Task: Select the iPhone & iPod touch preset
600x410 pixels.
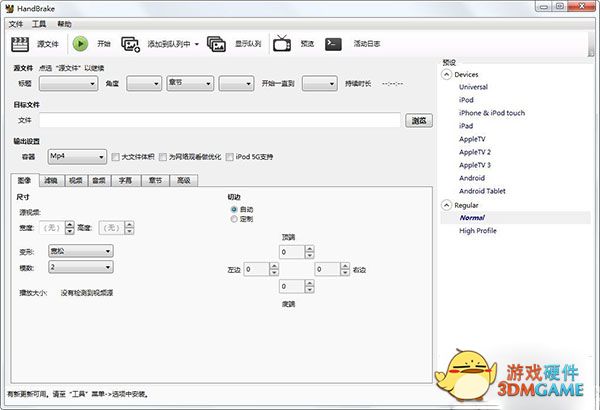Action: click(x=492, y=113)
